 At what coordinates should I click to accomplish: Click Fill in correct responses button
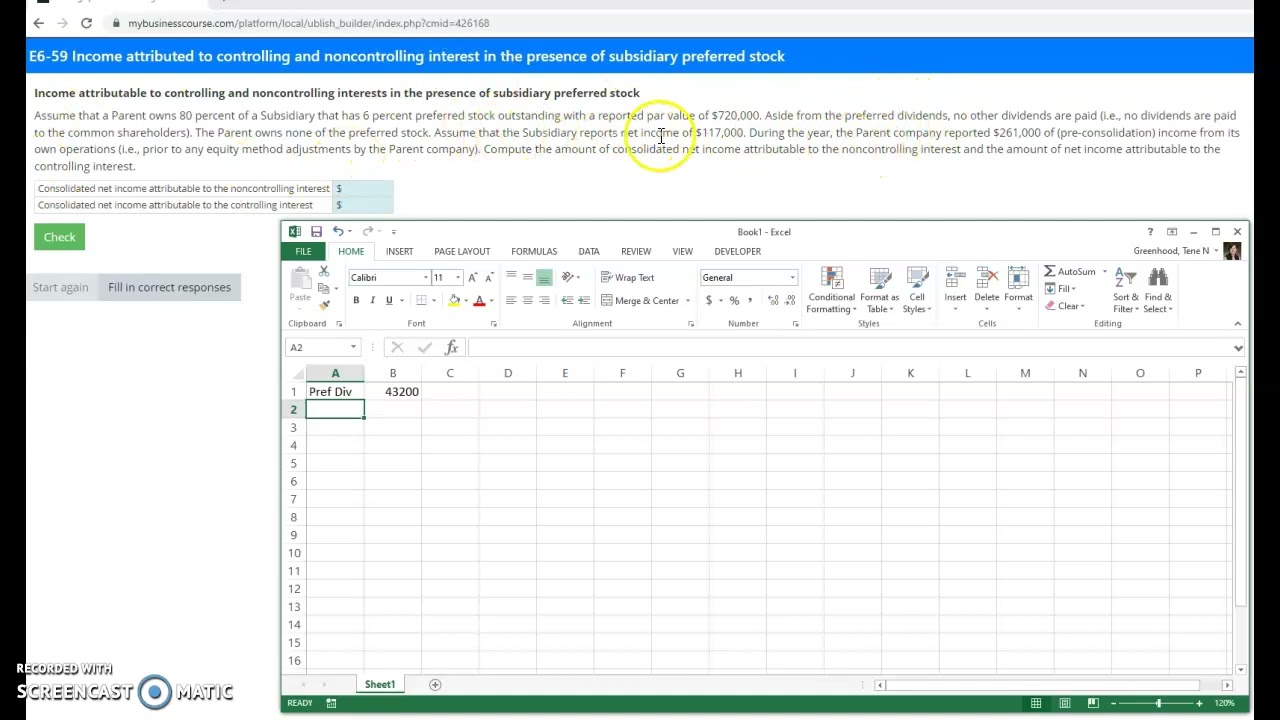[169, 287]
